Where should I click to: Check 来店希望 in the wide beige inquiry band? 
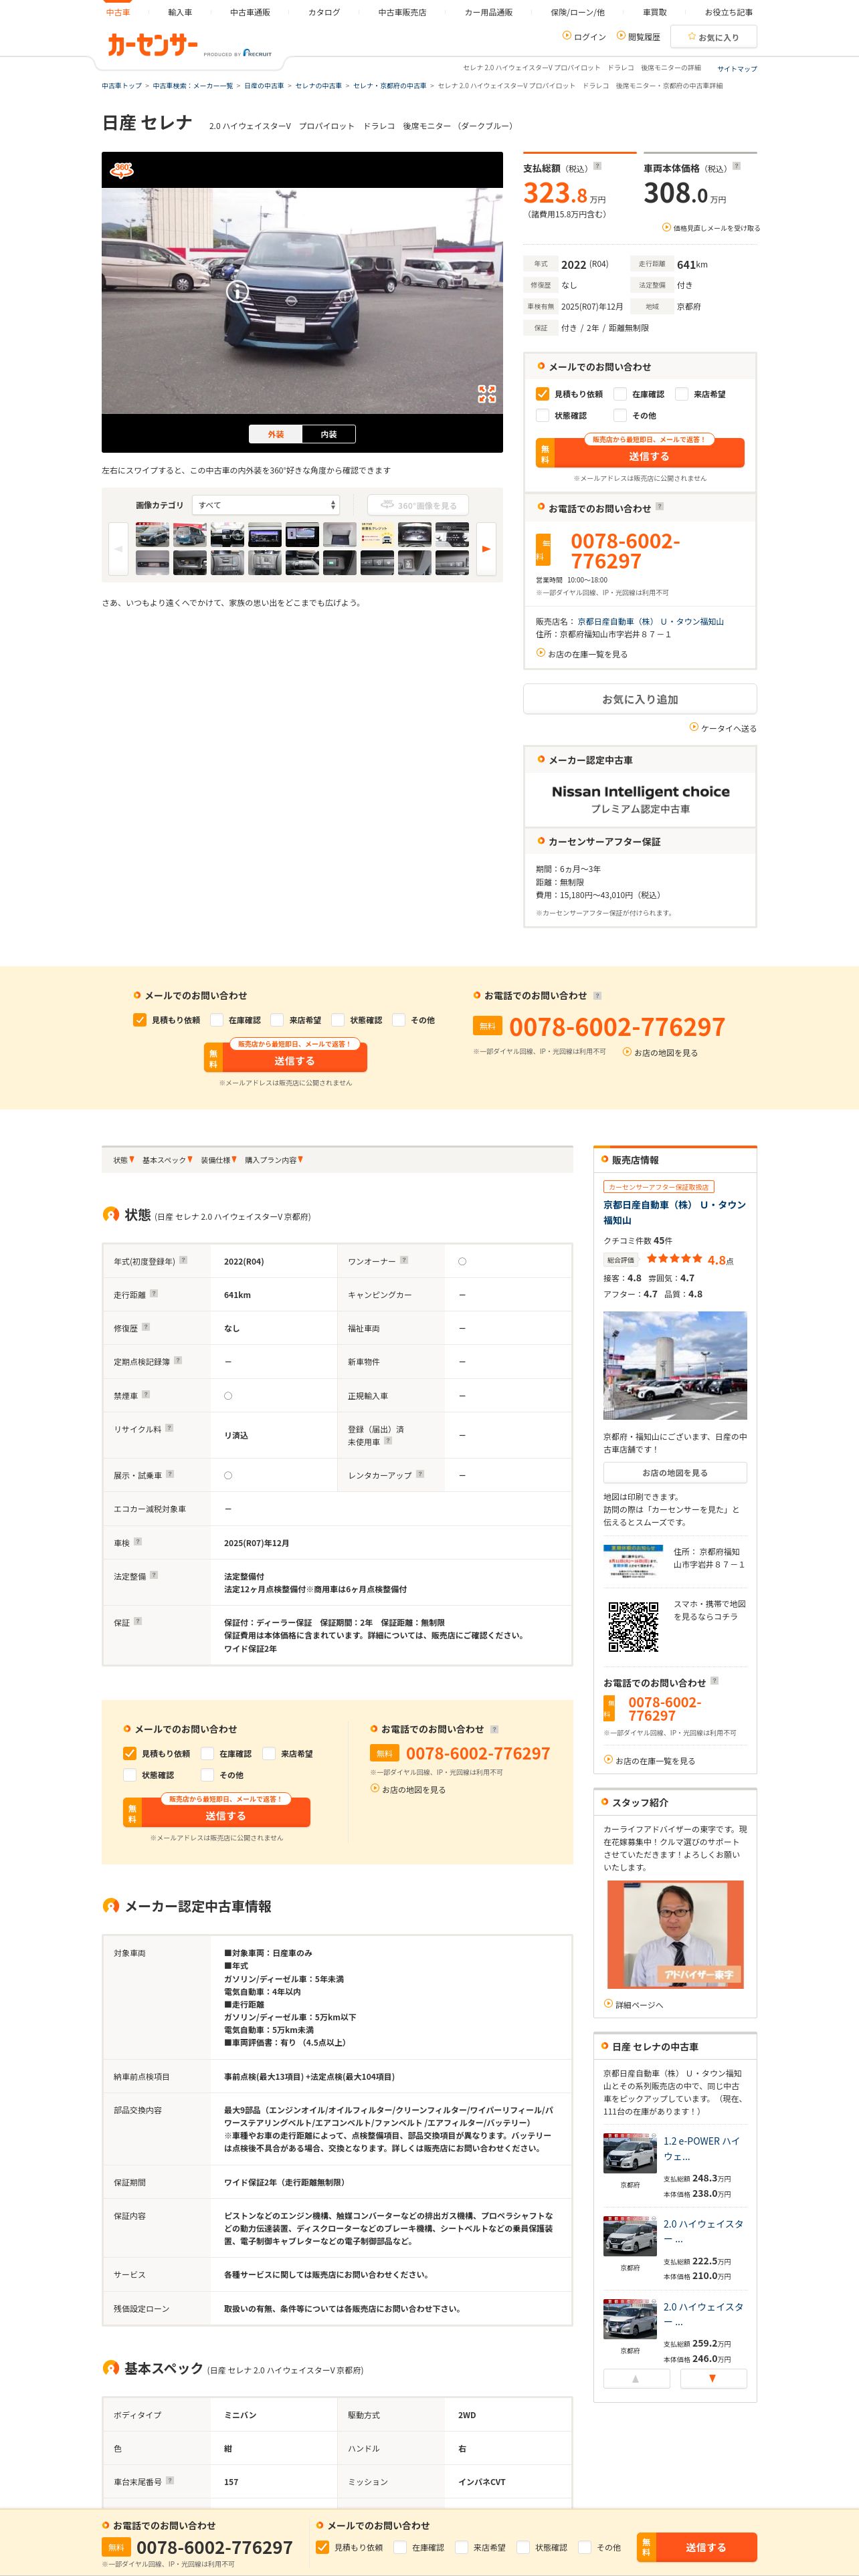pos(277,1020)
